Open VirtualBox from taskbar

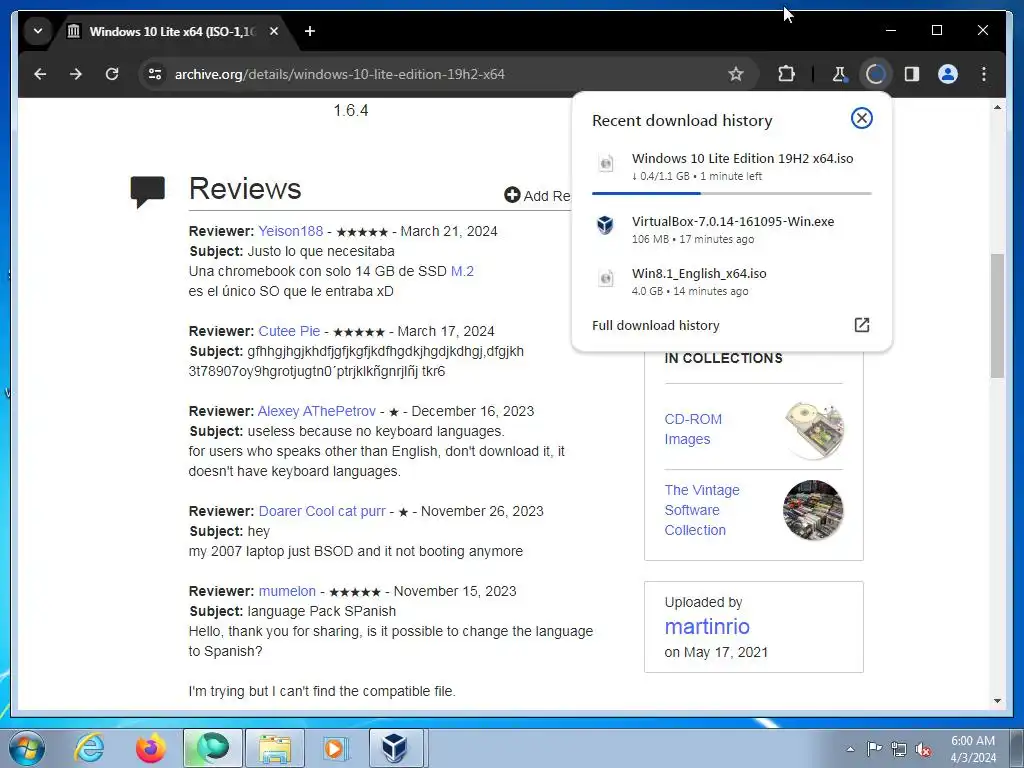[395, 748]
